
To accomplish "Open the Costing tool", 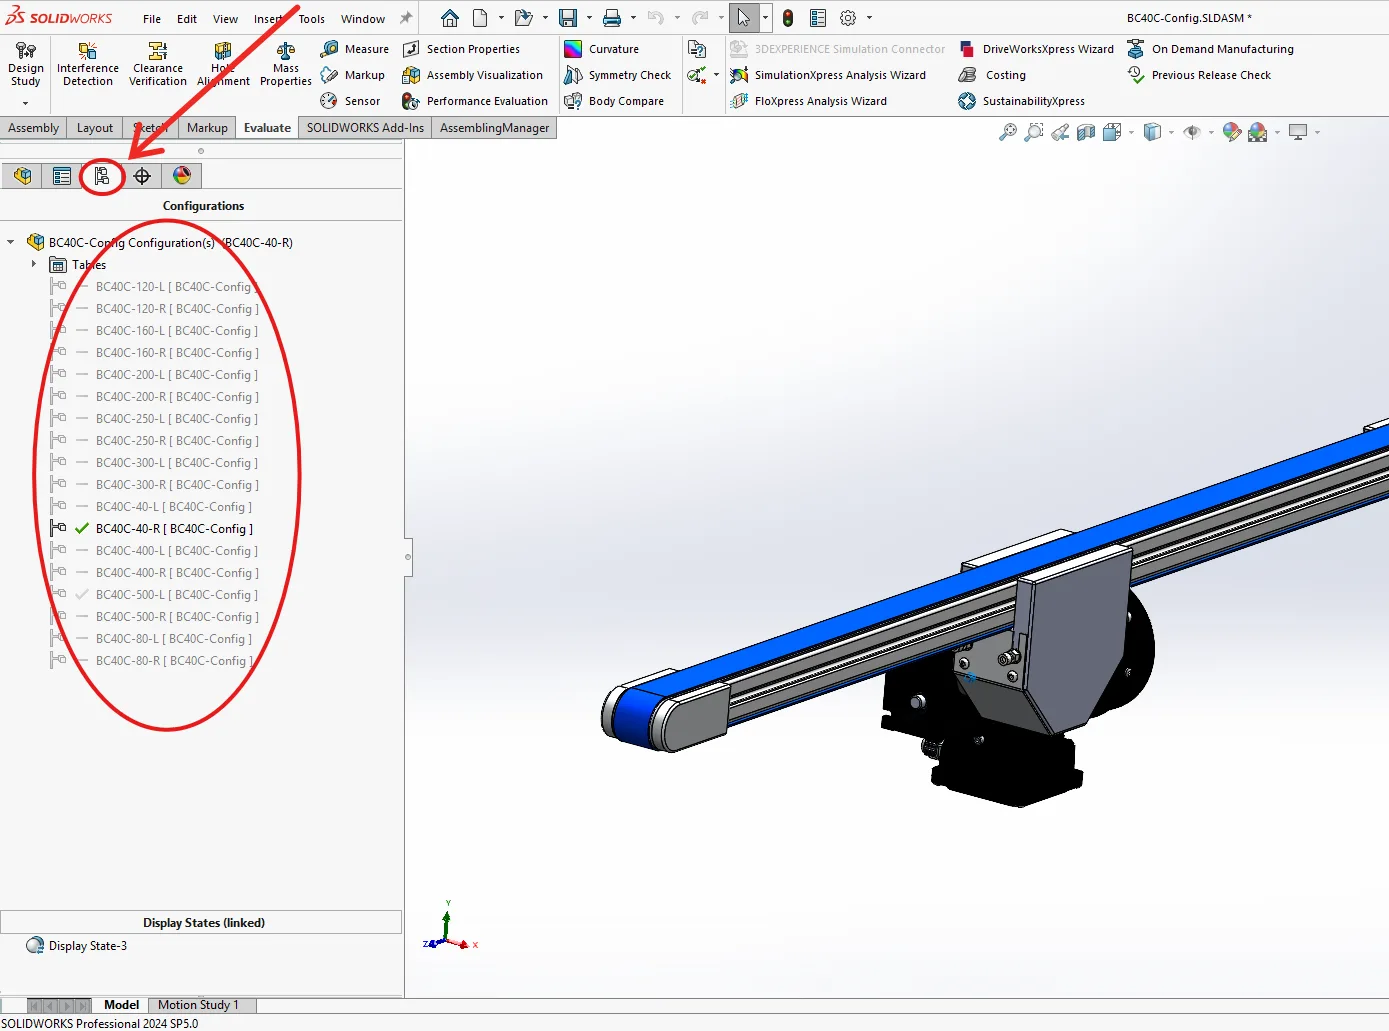I will pyautogui.click(x=992, y=75).
